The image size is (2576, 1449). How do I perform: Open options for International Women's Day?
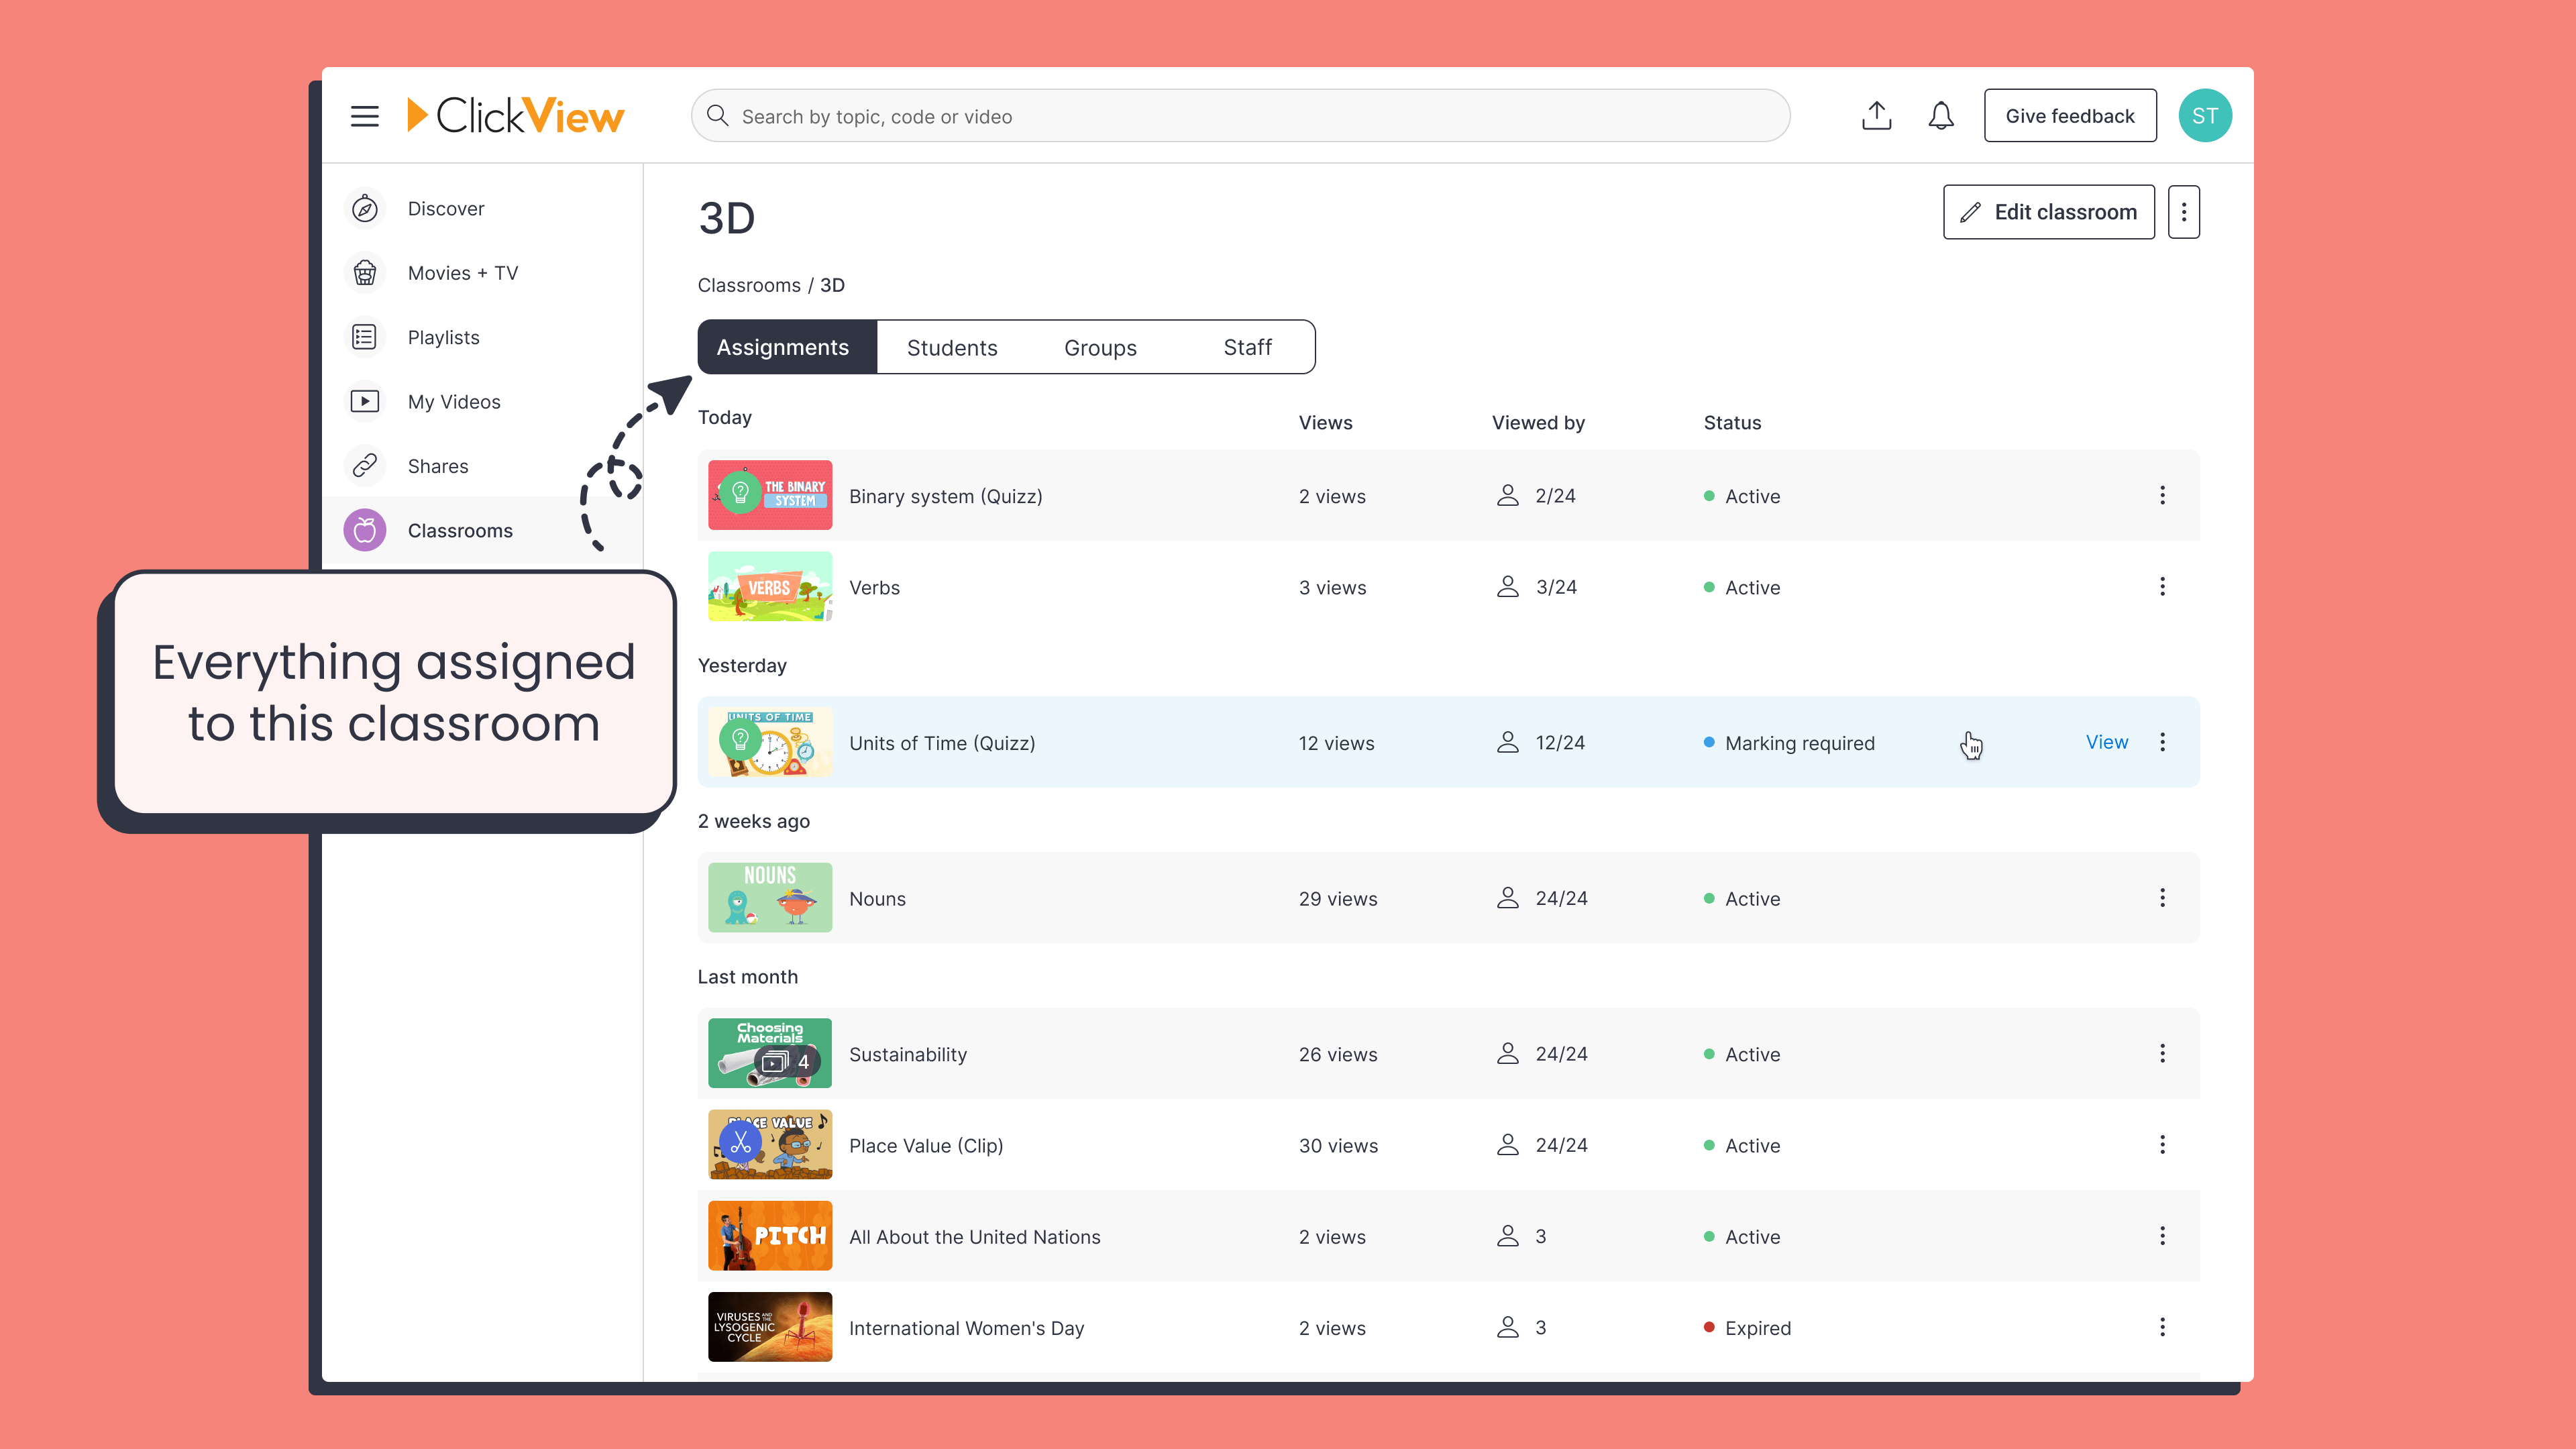[2162, 1327]
